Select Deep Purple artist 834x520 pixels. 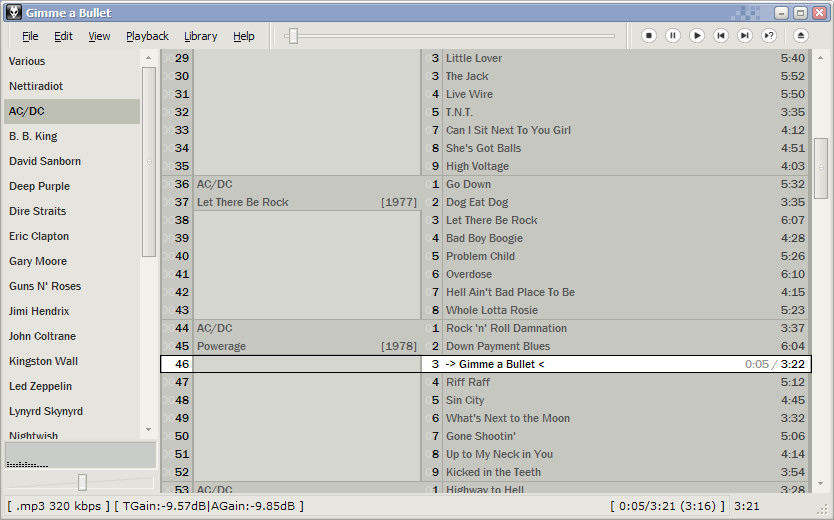[72, 186]
